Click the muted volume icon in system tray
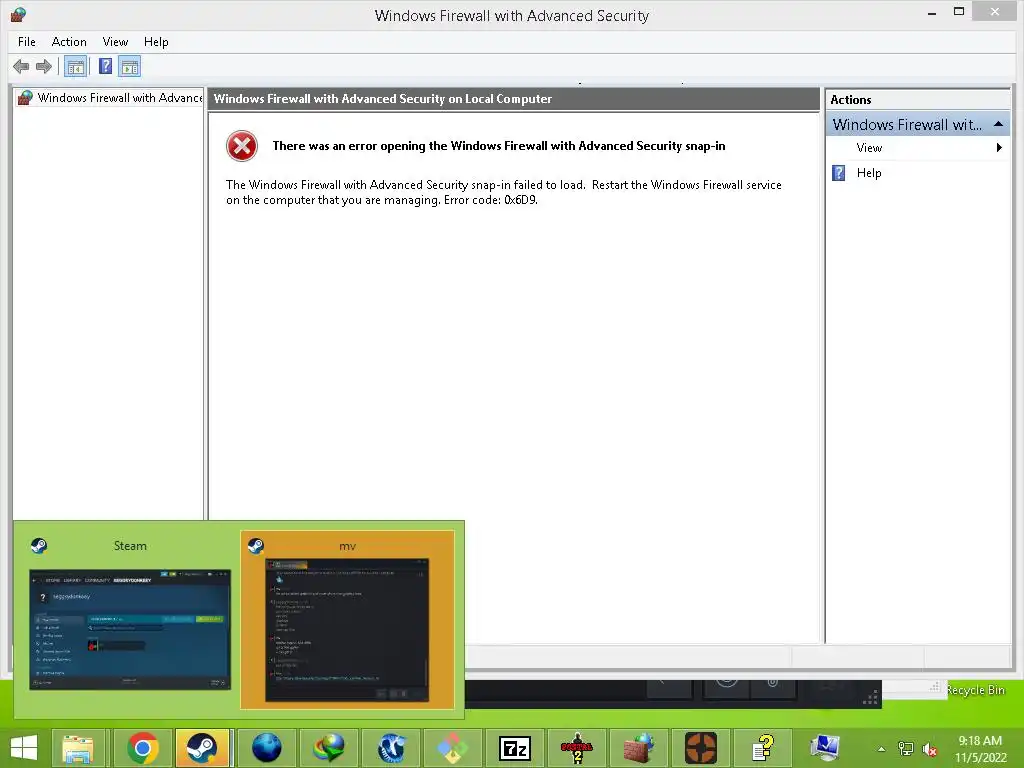The height and width of the screenshot is (768, 1024). coord(929,748)
